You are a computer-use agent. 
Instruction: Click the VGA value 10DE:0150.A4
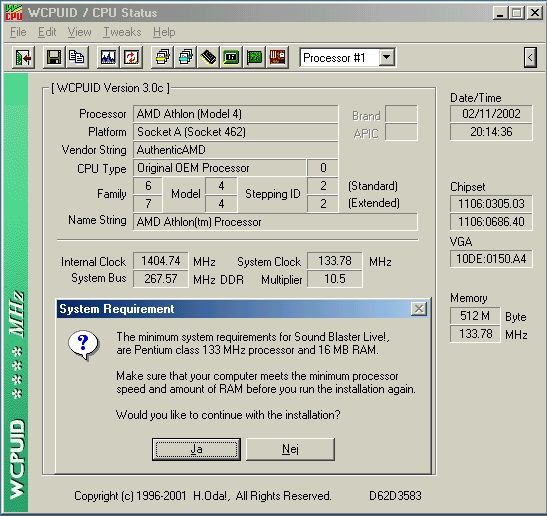tap(491, 259)
